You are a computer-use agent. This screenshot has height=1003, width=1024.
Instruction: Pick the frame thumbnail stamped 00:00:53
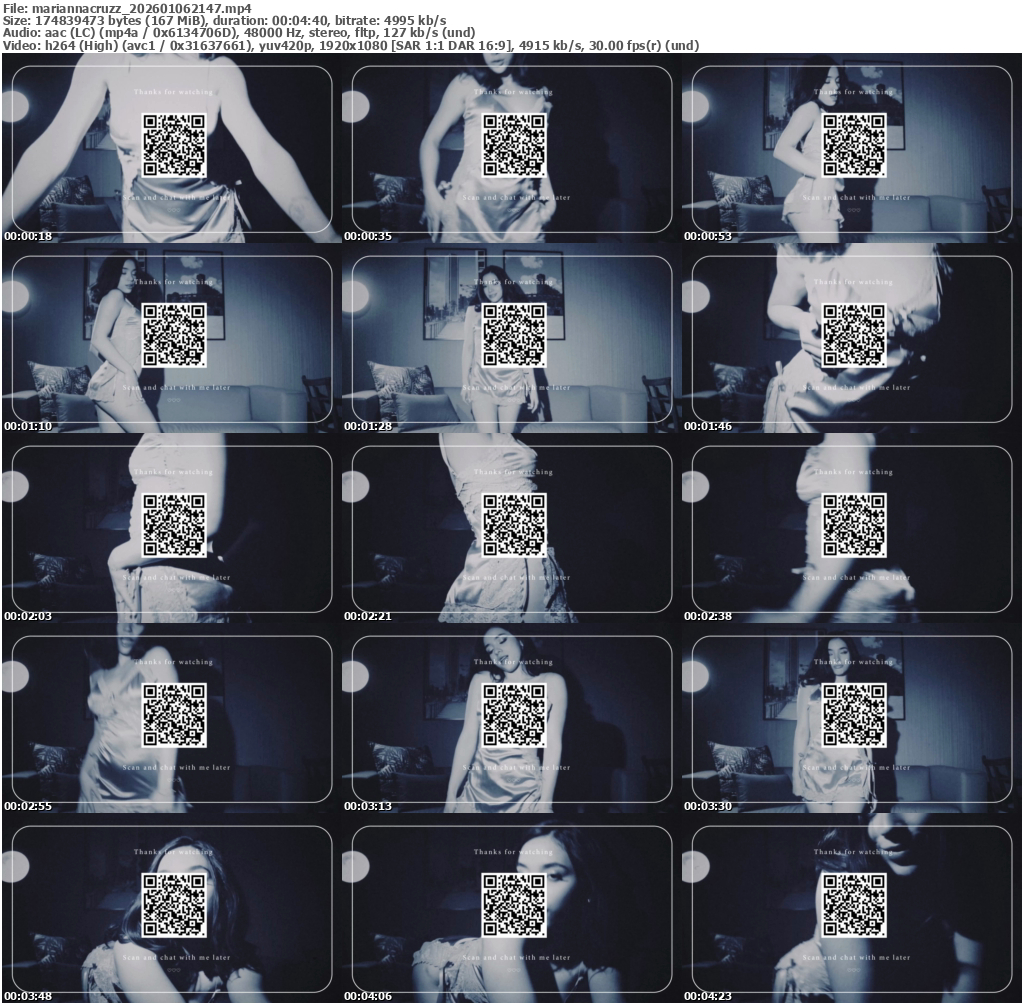tap(852, 148)
